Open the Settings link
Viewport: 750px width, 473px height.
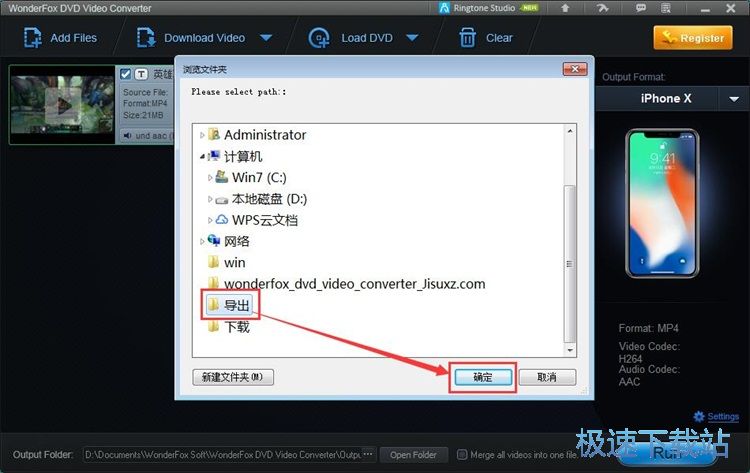click(x=723, y=417)
